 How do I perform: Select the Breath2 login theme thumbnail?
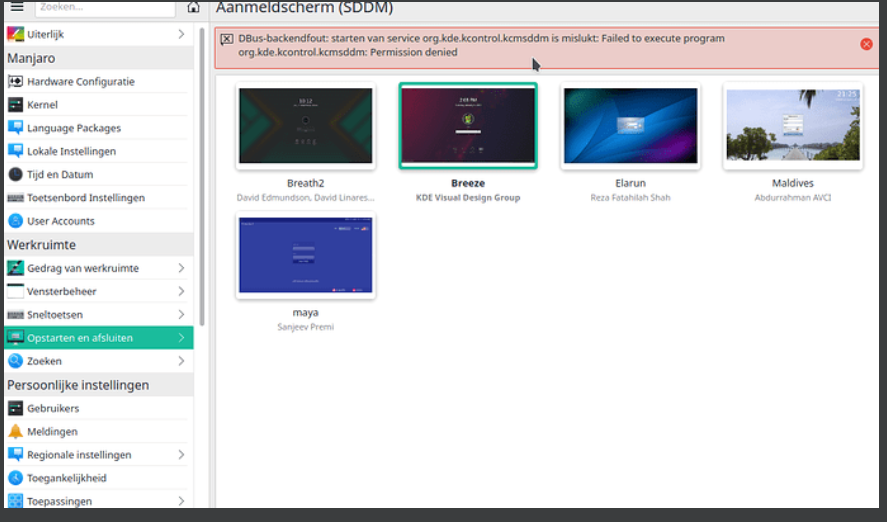(305, 126)
